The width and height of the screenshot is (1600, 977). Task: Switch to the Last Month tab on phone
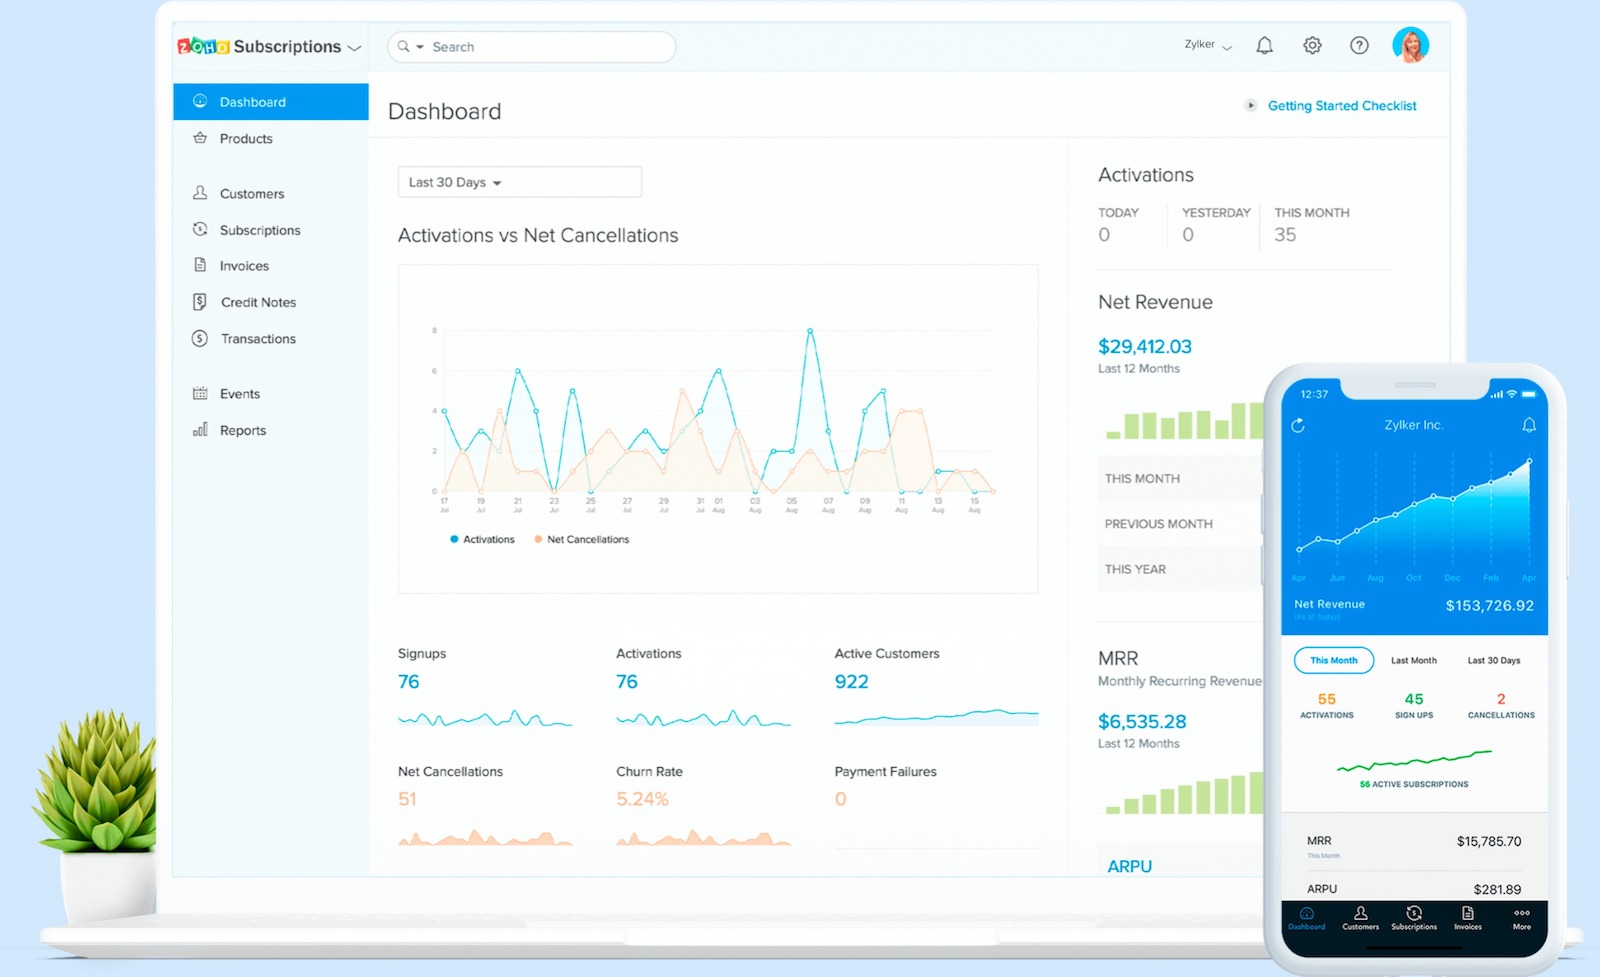pyautogui.click(x=1413, y=660)
